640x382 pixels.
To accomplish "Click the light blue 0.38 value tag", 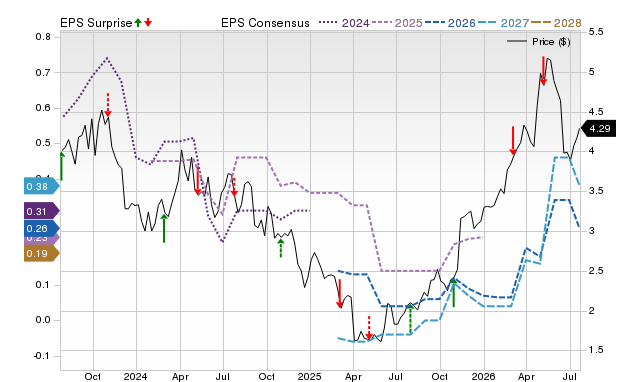I will (42, 187).
